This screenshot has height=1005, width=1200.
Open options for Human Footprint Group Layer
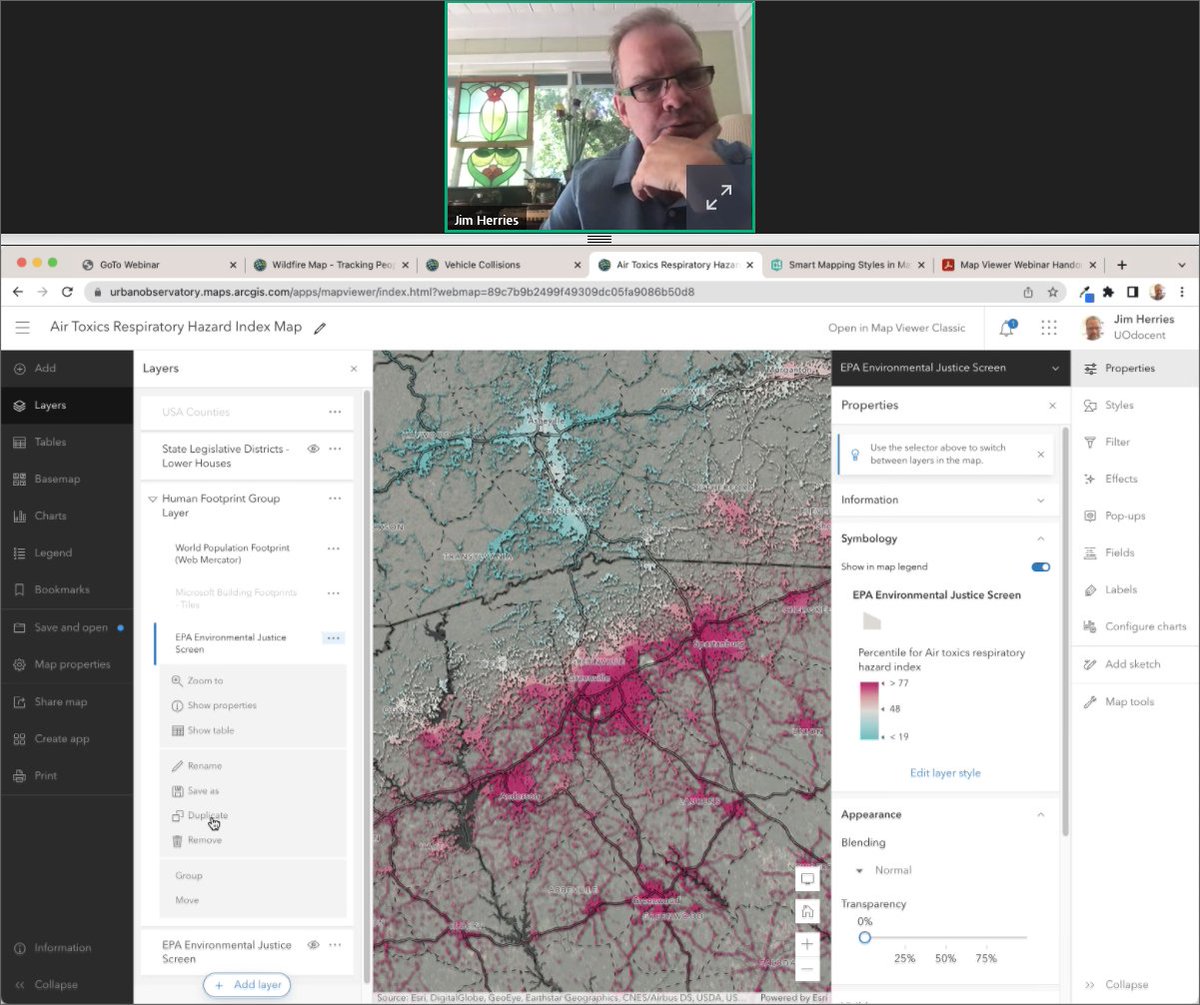tap(335, 498)
